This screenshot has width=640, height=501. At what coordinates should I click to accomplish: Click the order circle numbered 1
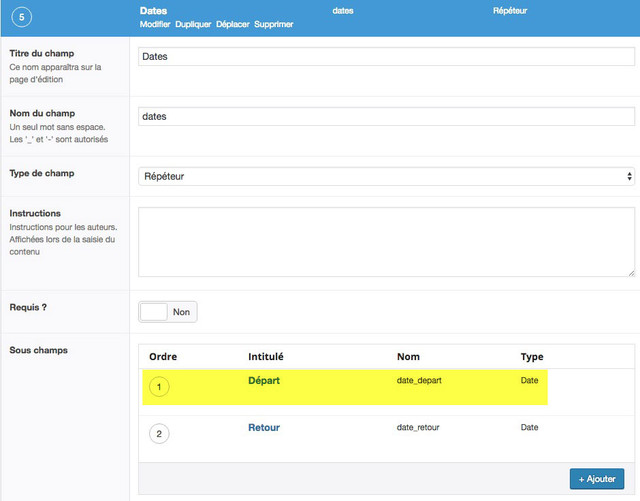[159, 387]
